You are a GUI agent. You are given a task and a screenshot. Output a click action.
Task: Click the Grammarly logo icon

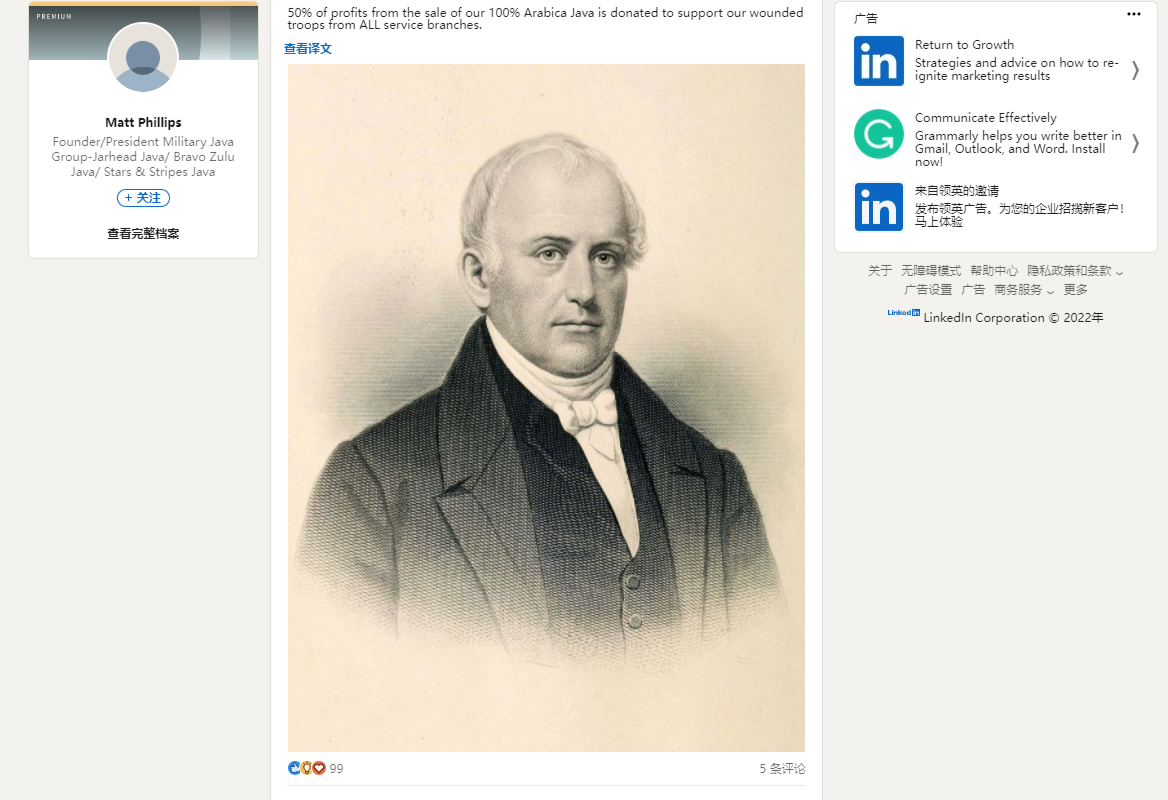[x=879, y=134]
